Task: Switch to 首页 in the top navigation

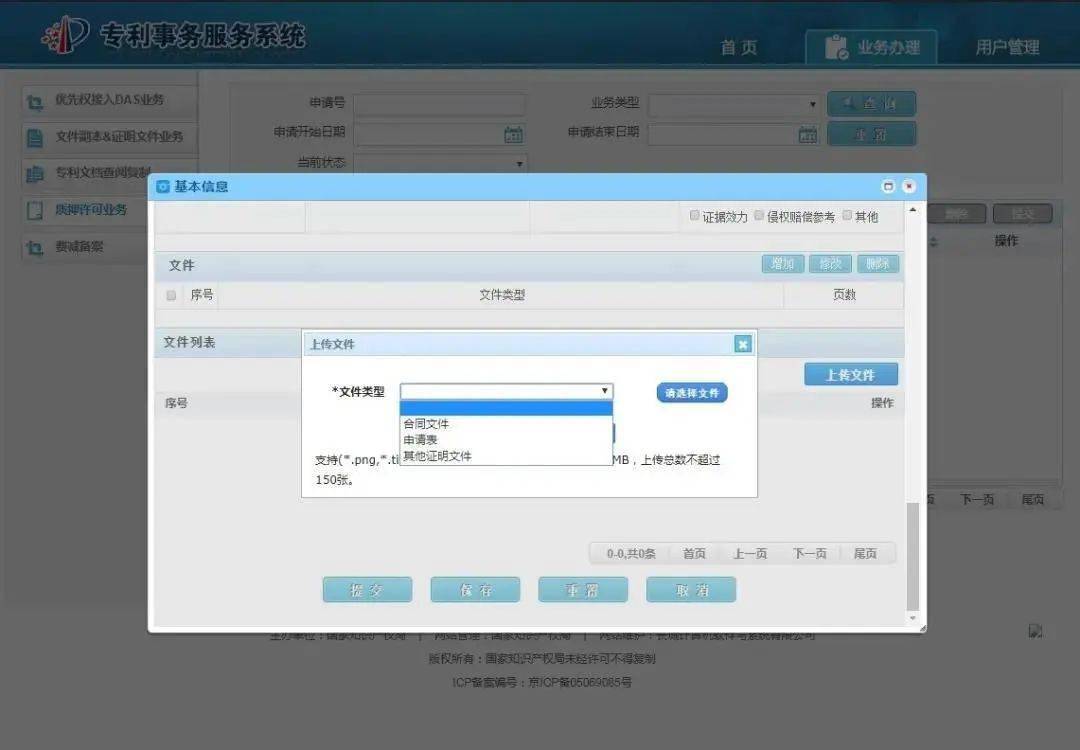Action: point(739,46)
